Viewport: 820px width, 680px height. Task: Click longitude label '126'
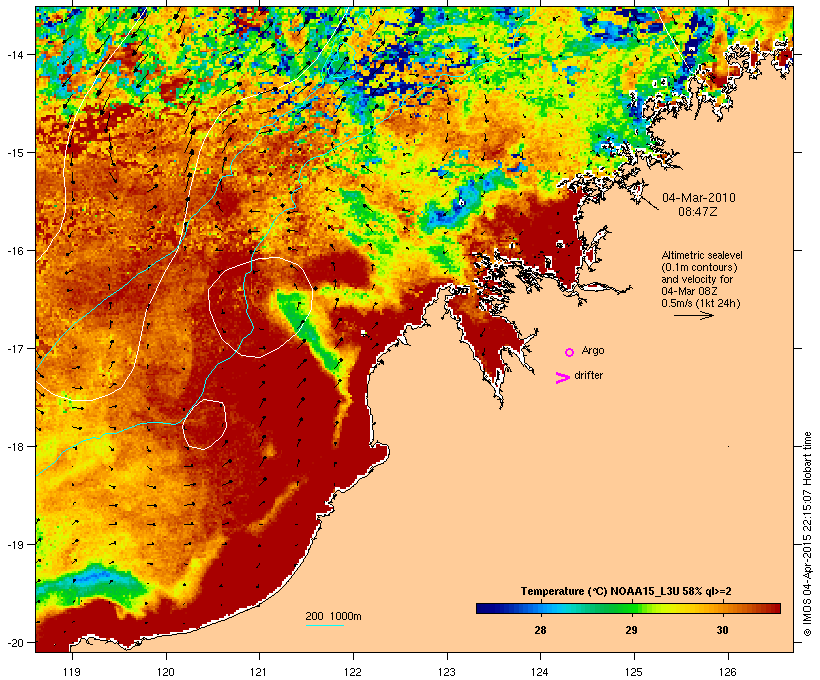click(727, 672)
